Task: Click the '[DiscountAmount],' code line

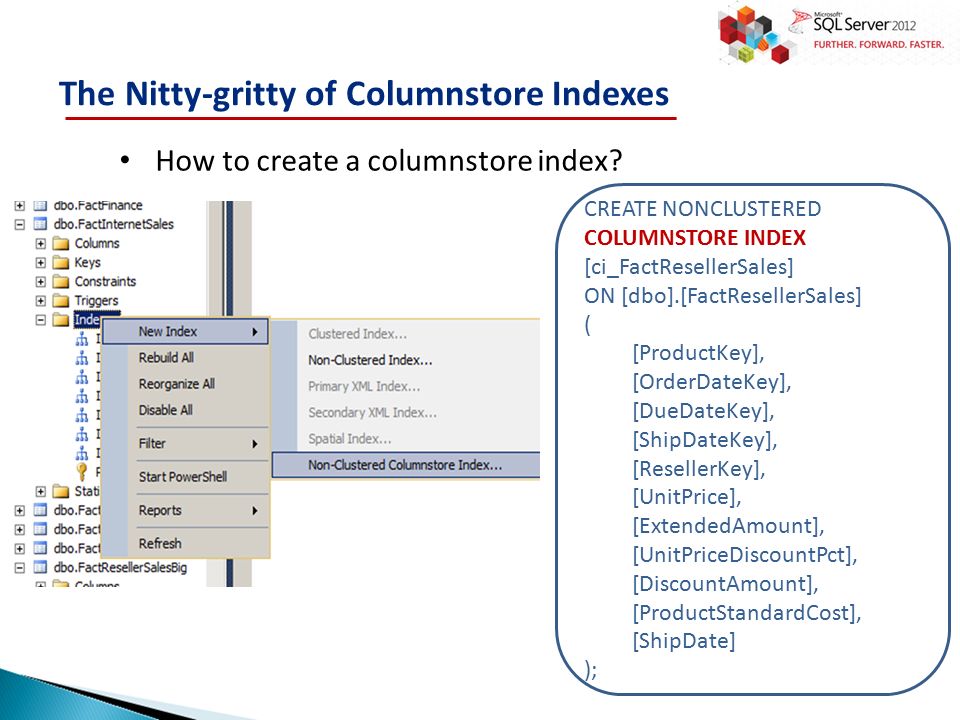Action: pos(726,583)
